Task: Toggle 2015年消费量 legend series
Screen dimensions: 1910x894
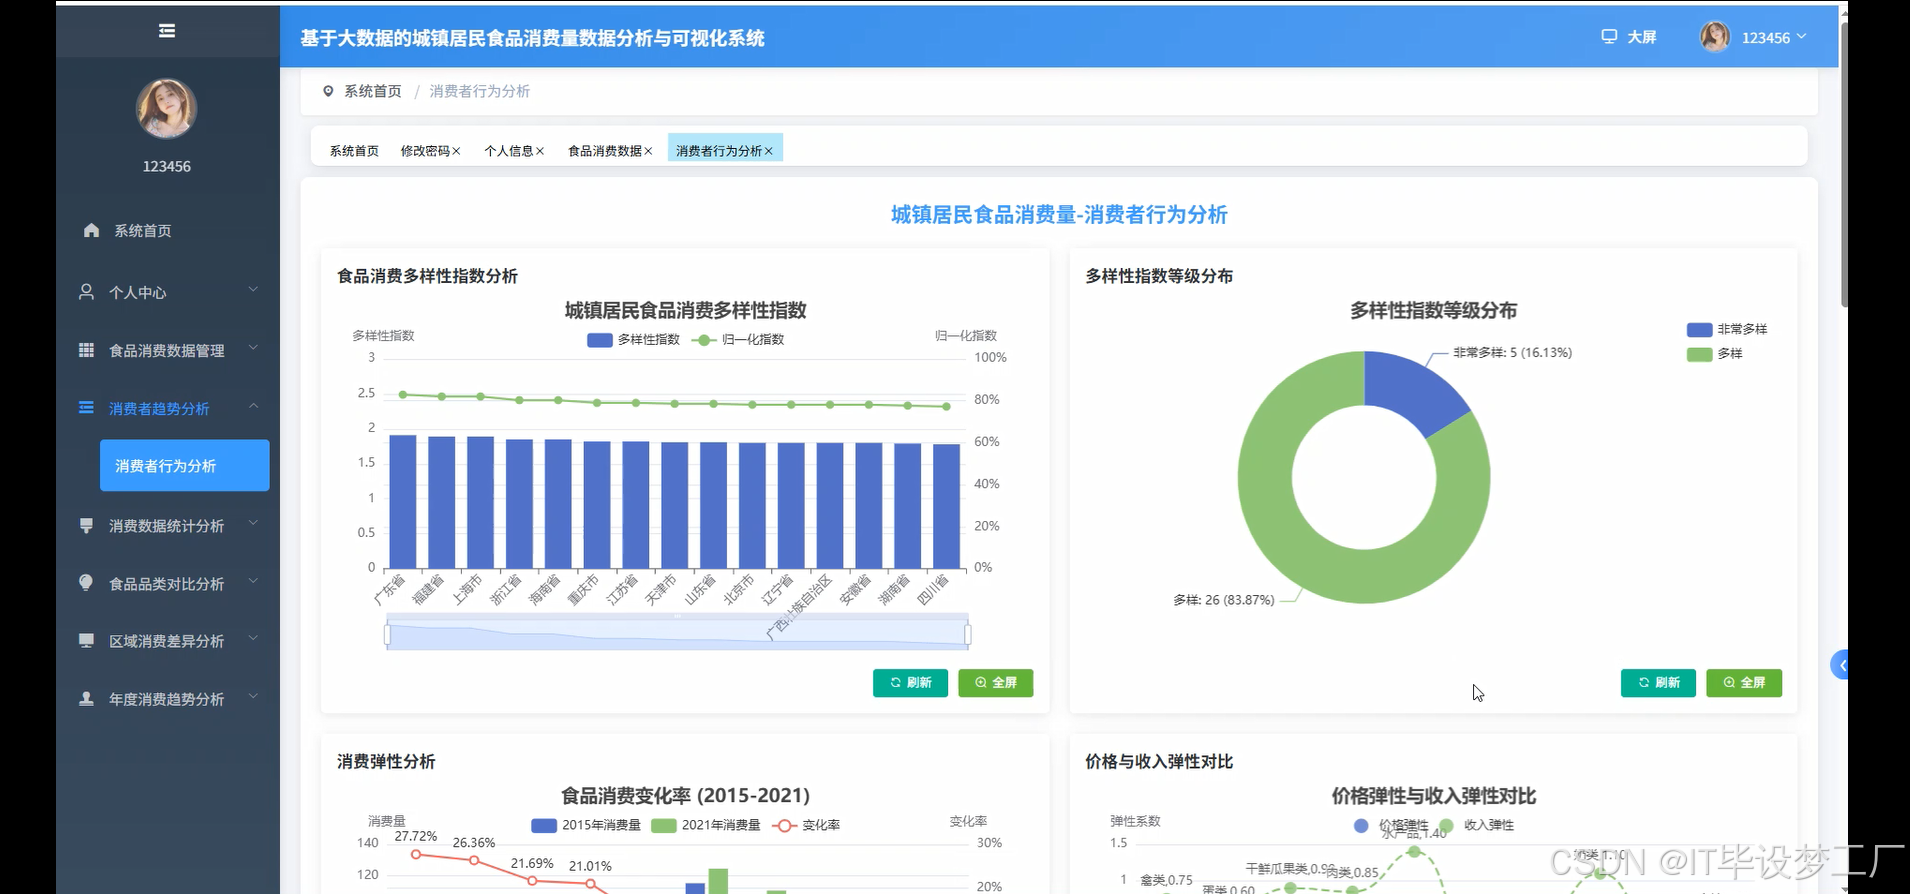Action: 586,826
